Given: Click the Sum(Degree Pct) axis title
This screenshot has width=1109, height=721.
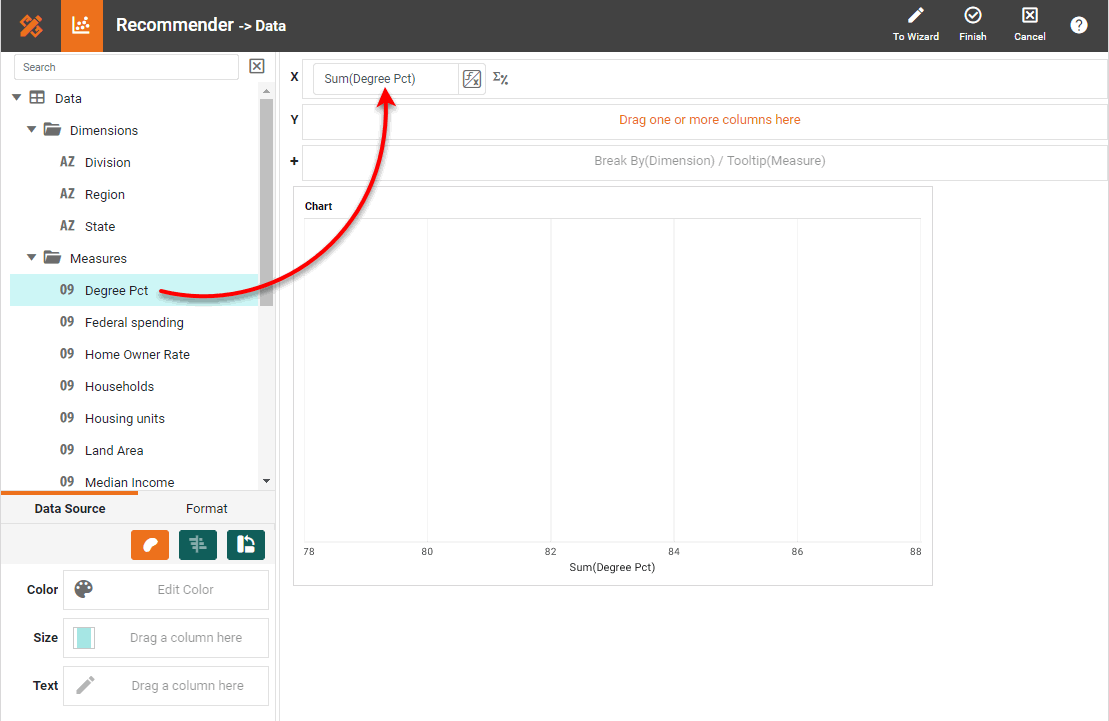Looking at the screenshot, I should tap(612, 567).
